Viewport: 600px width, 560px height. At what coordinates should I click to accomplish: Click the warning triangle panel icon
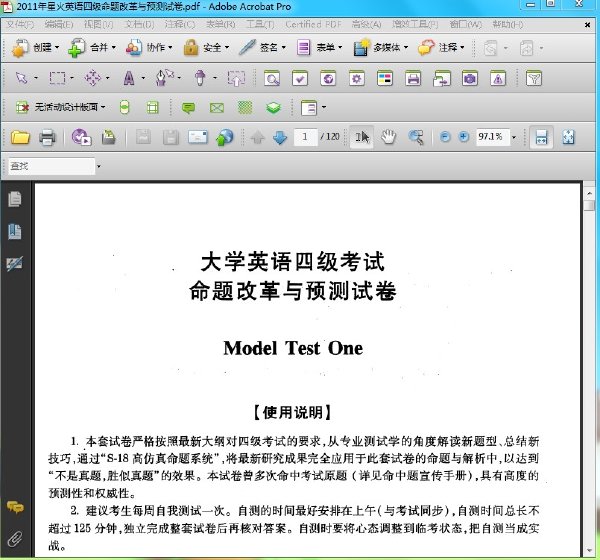click(498, 78)
